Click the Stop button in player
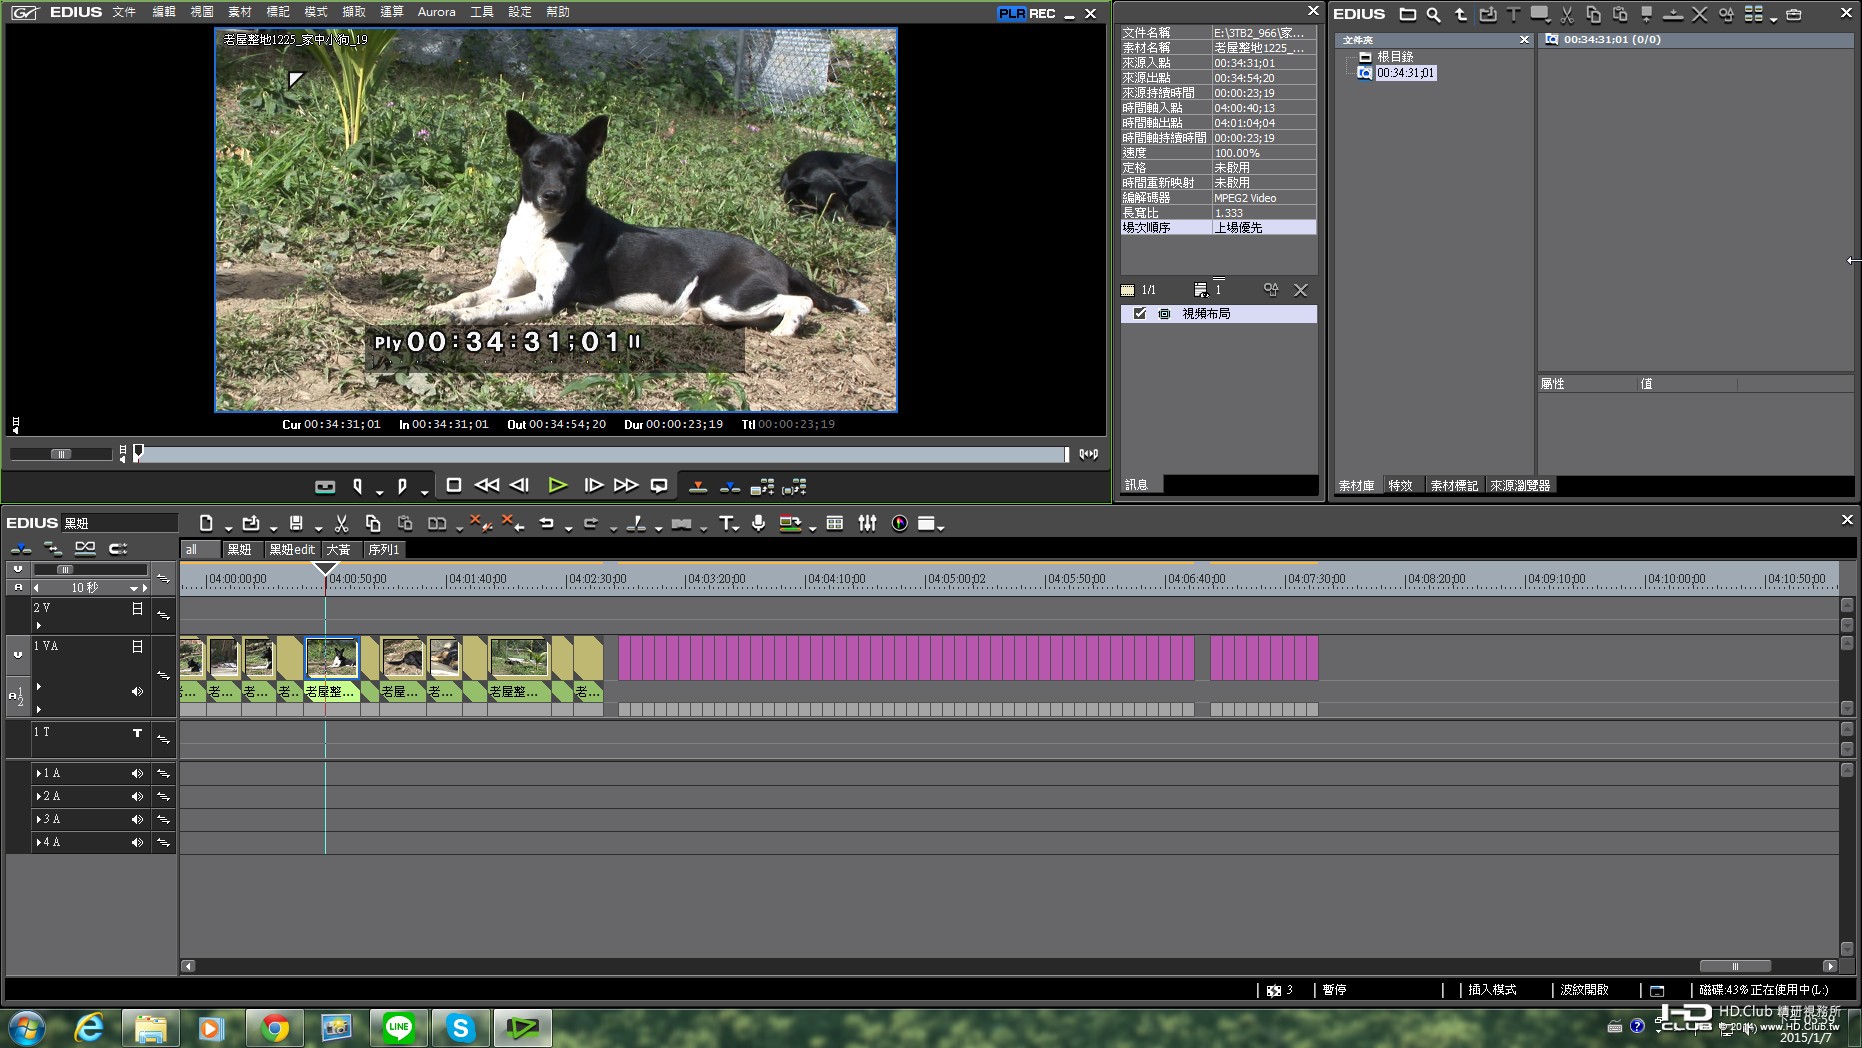 453,486
